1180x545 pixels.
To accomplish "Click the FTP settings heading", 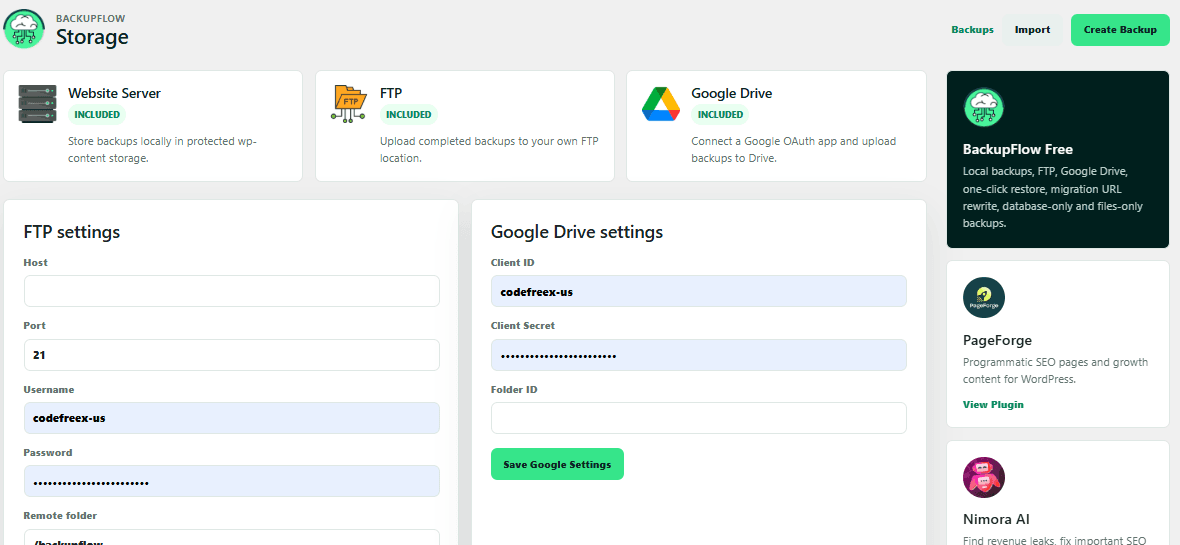I will (x=72, y=232).
